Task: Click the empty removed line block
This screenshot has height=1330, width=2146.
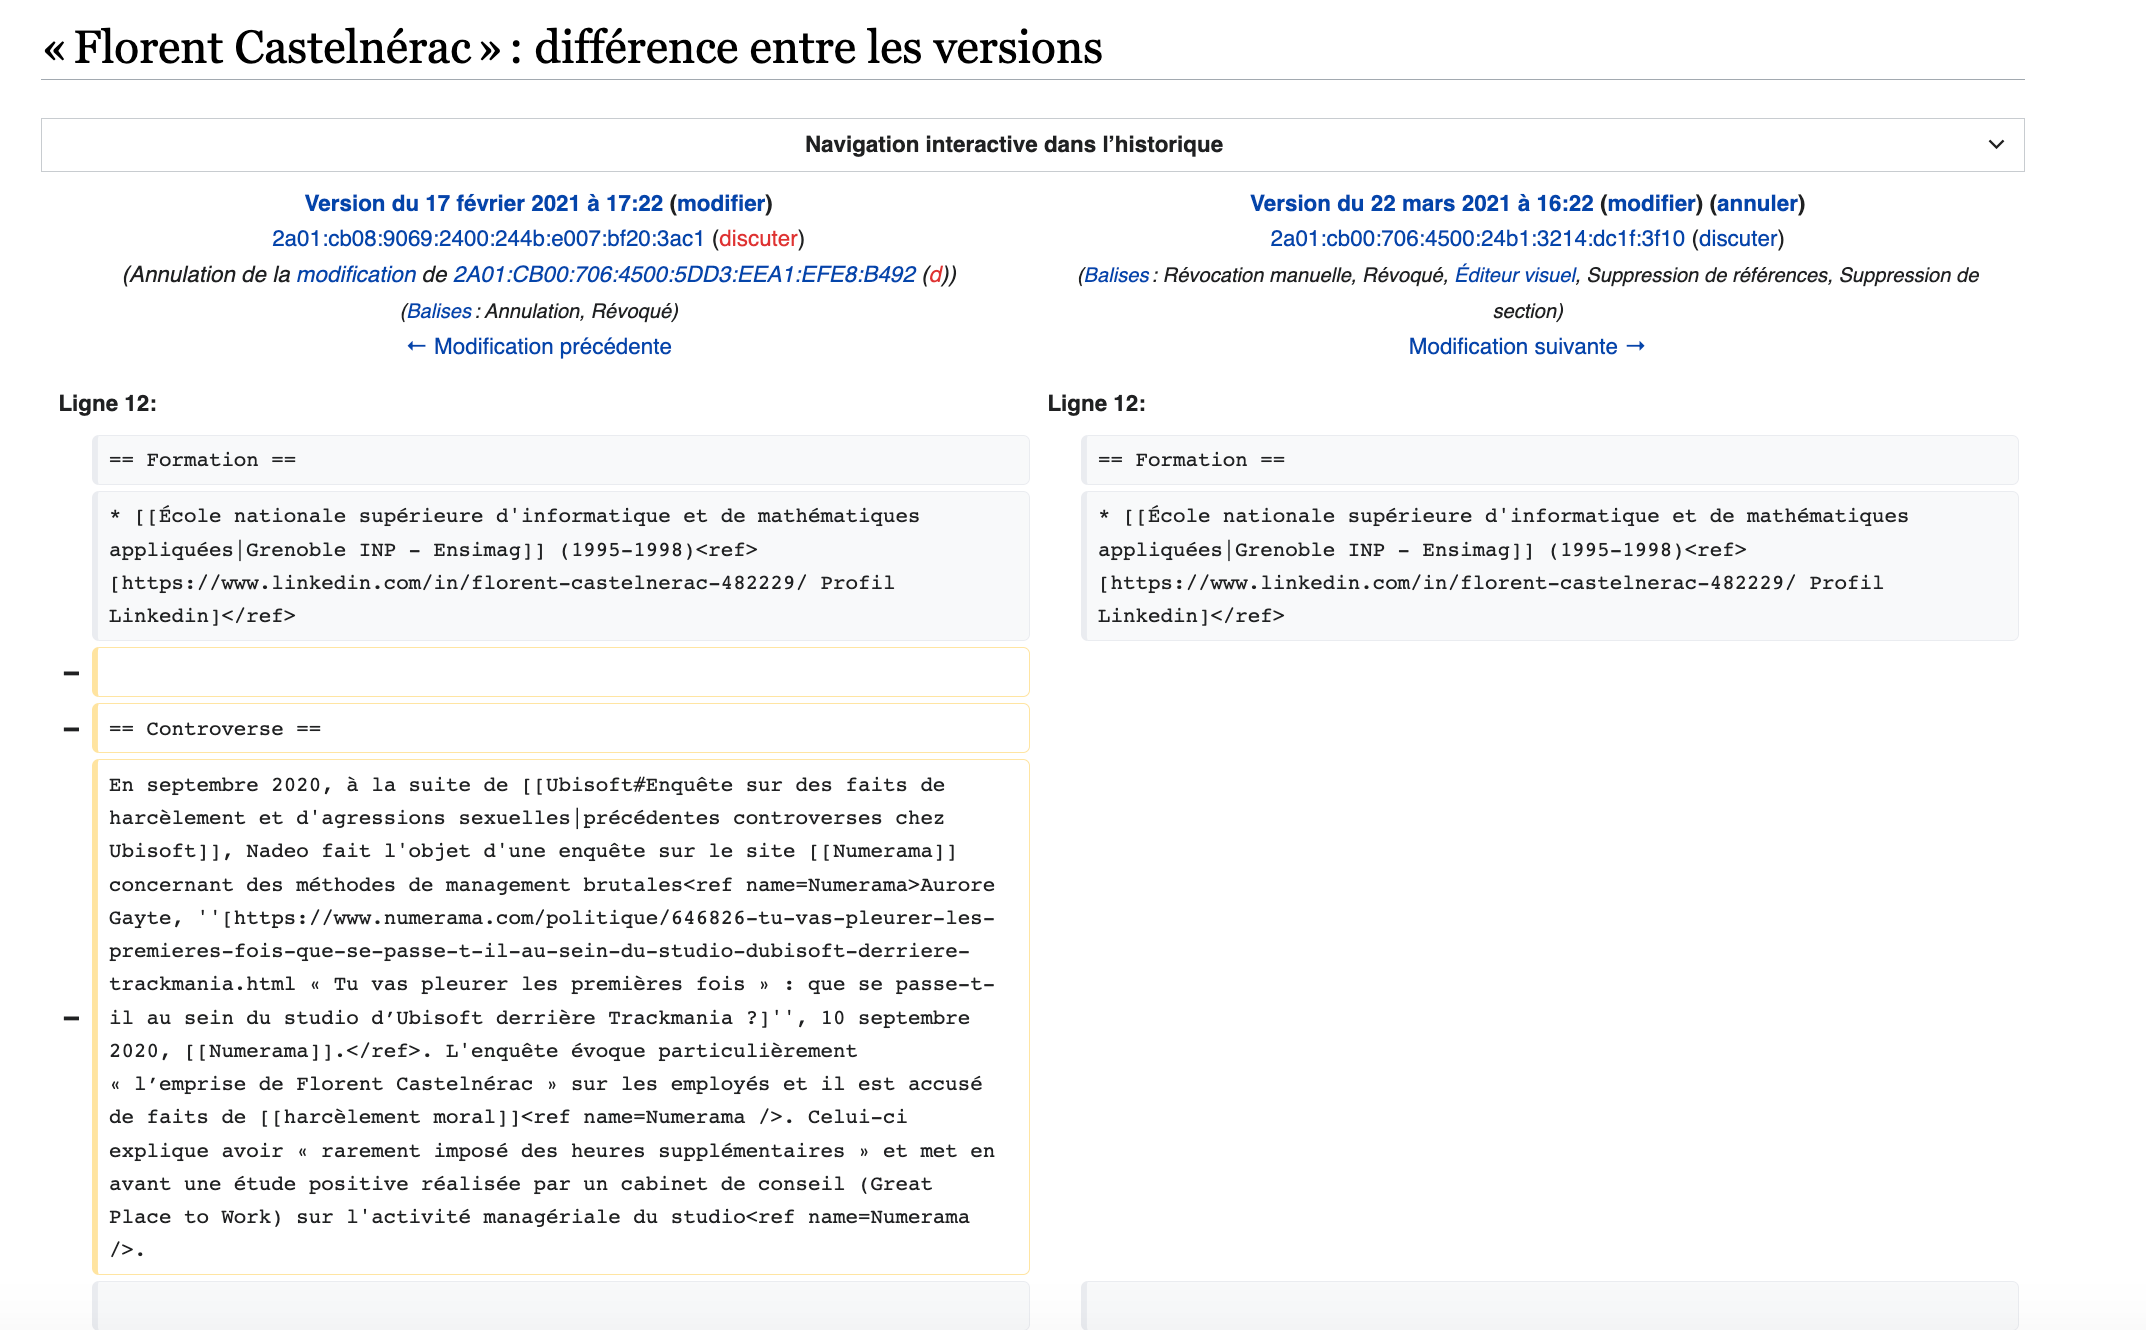Action: click(x=561, y=672)
